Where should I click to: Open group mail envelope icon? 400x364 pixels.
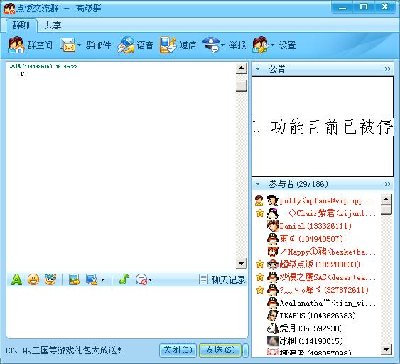(x=68, y=45)
